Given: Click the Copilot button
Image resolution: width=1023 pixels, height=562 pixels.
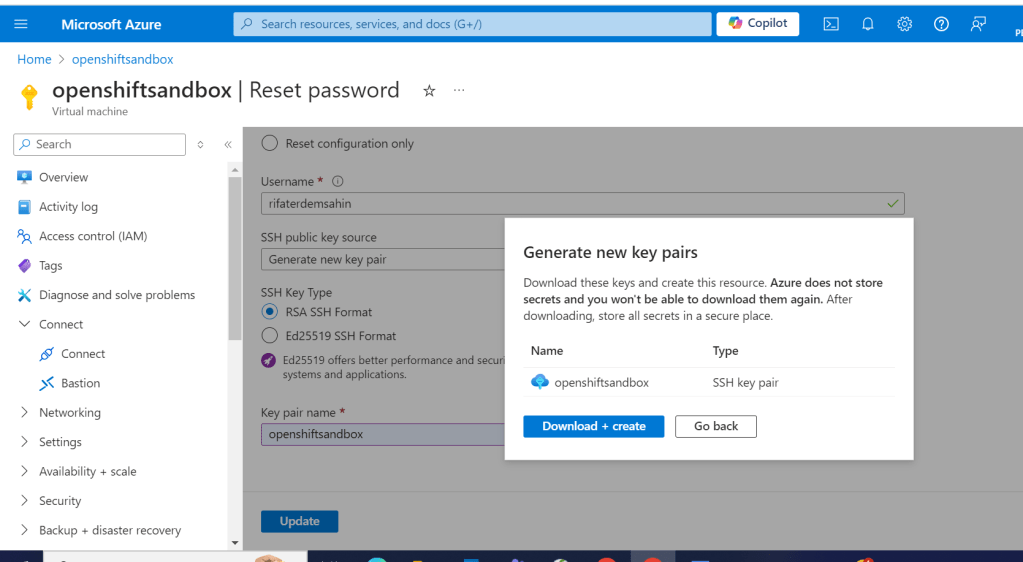Looking at the screenshot, I should (757, 23).
